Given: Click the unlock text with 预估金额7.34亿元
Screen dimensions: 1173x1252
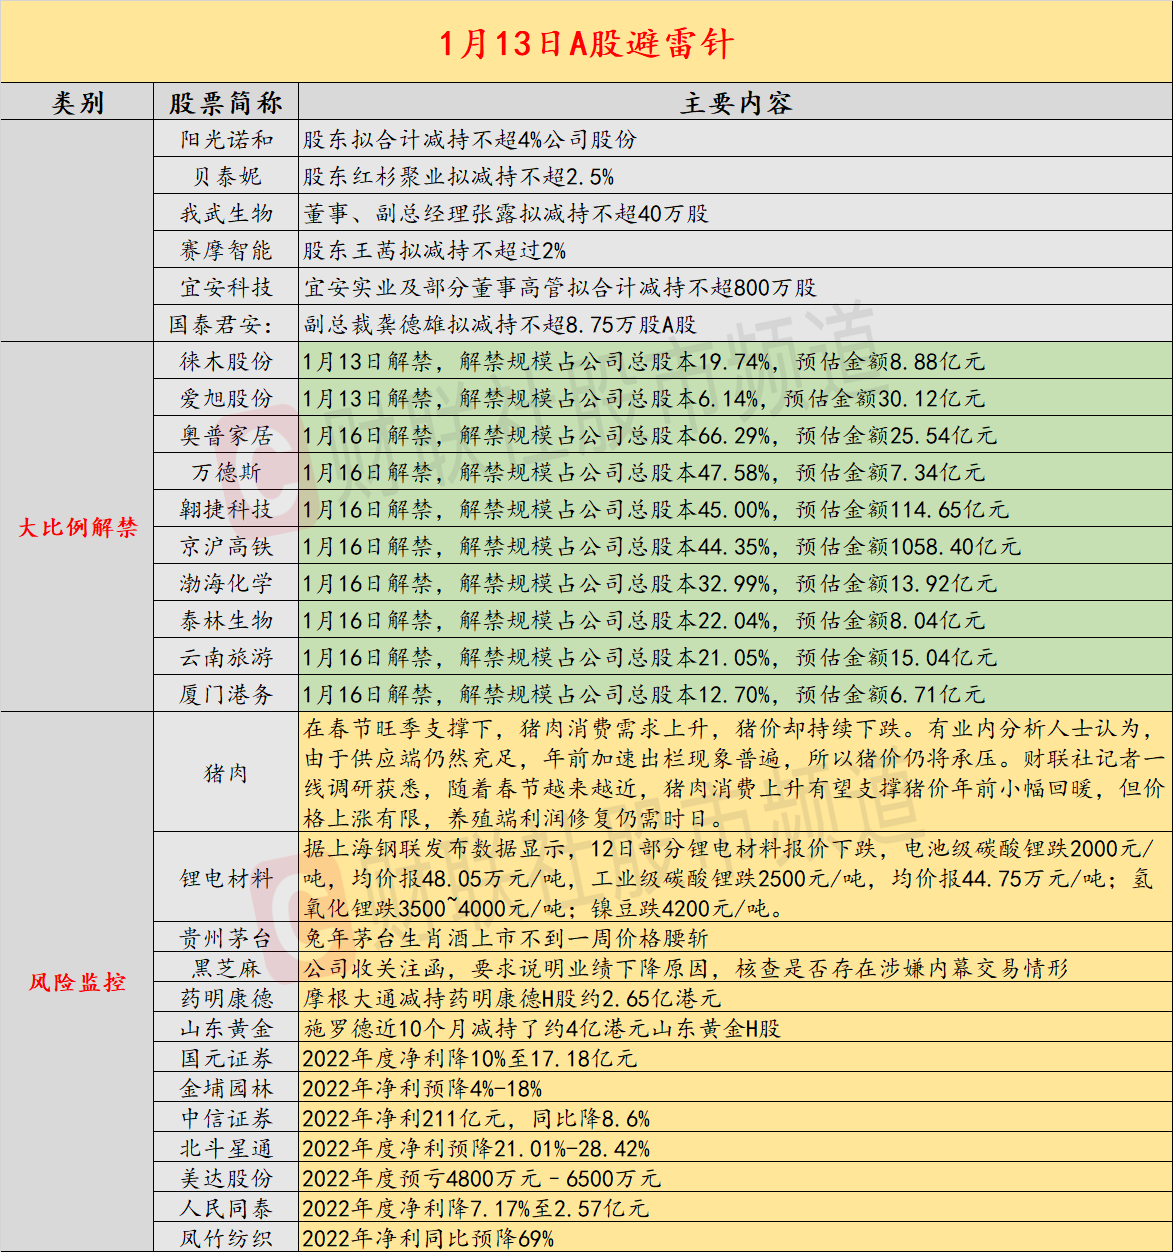Looking at the screenshot, I should coord(644,472).
